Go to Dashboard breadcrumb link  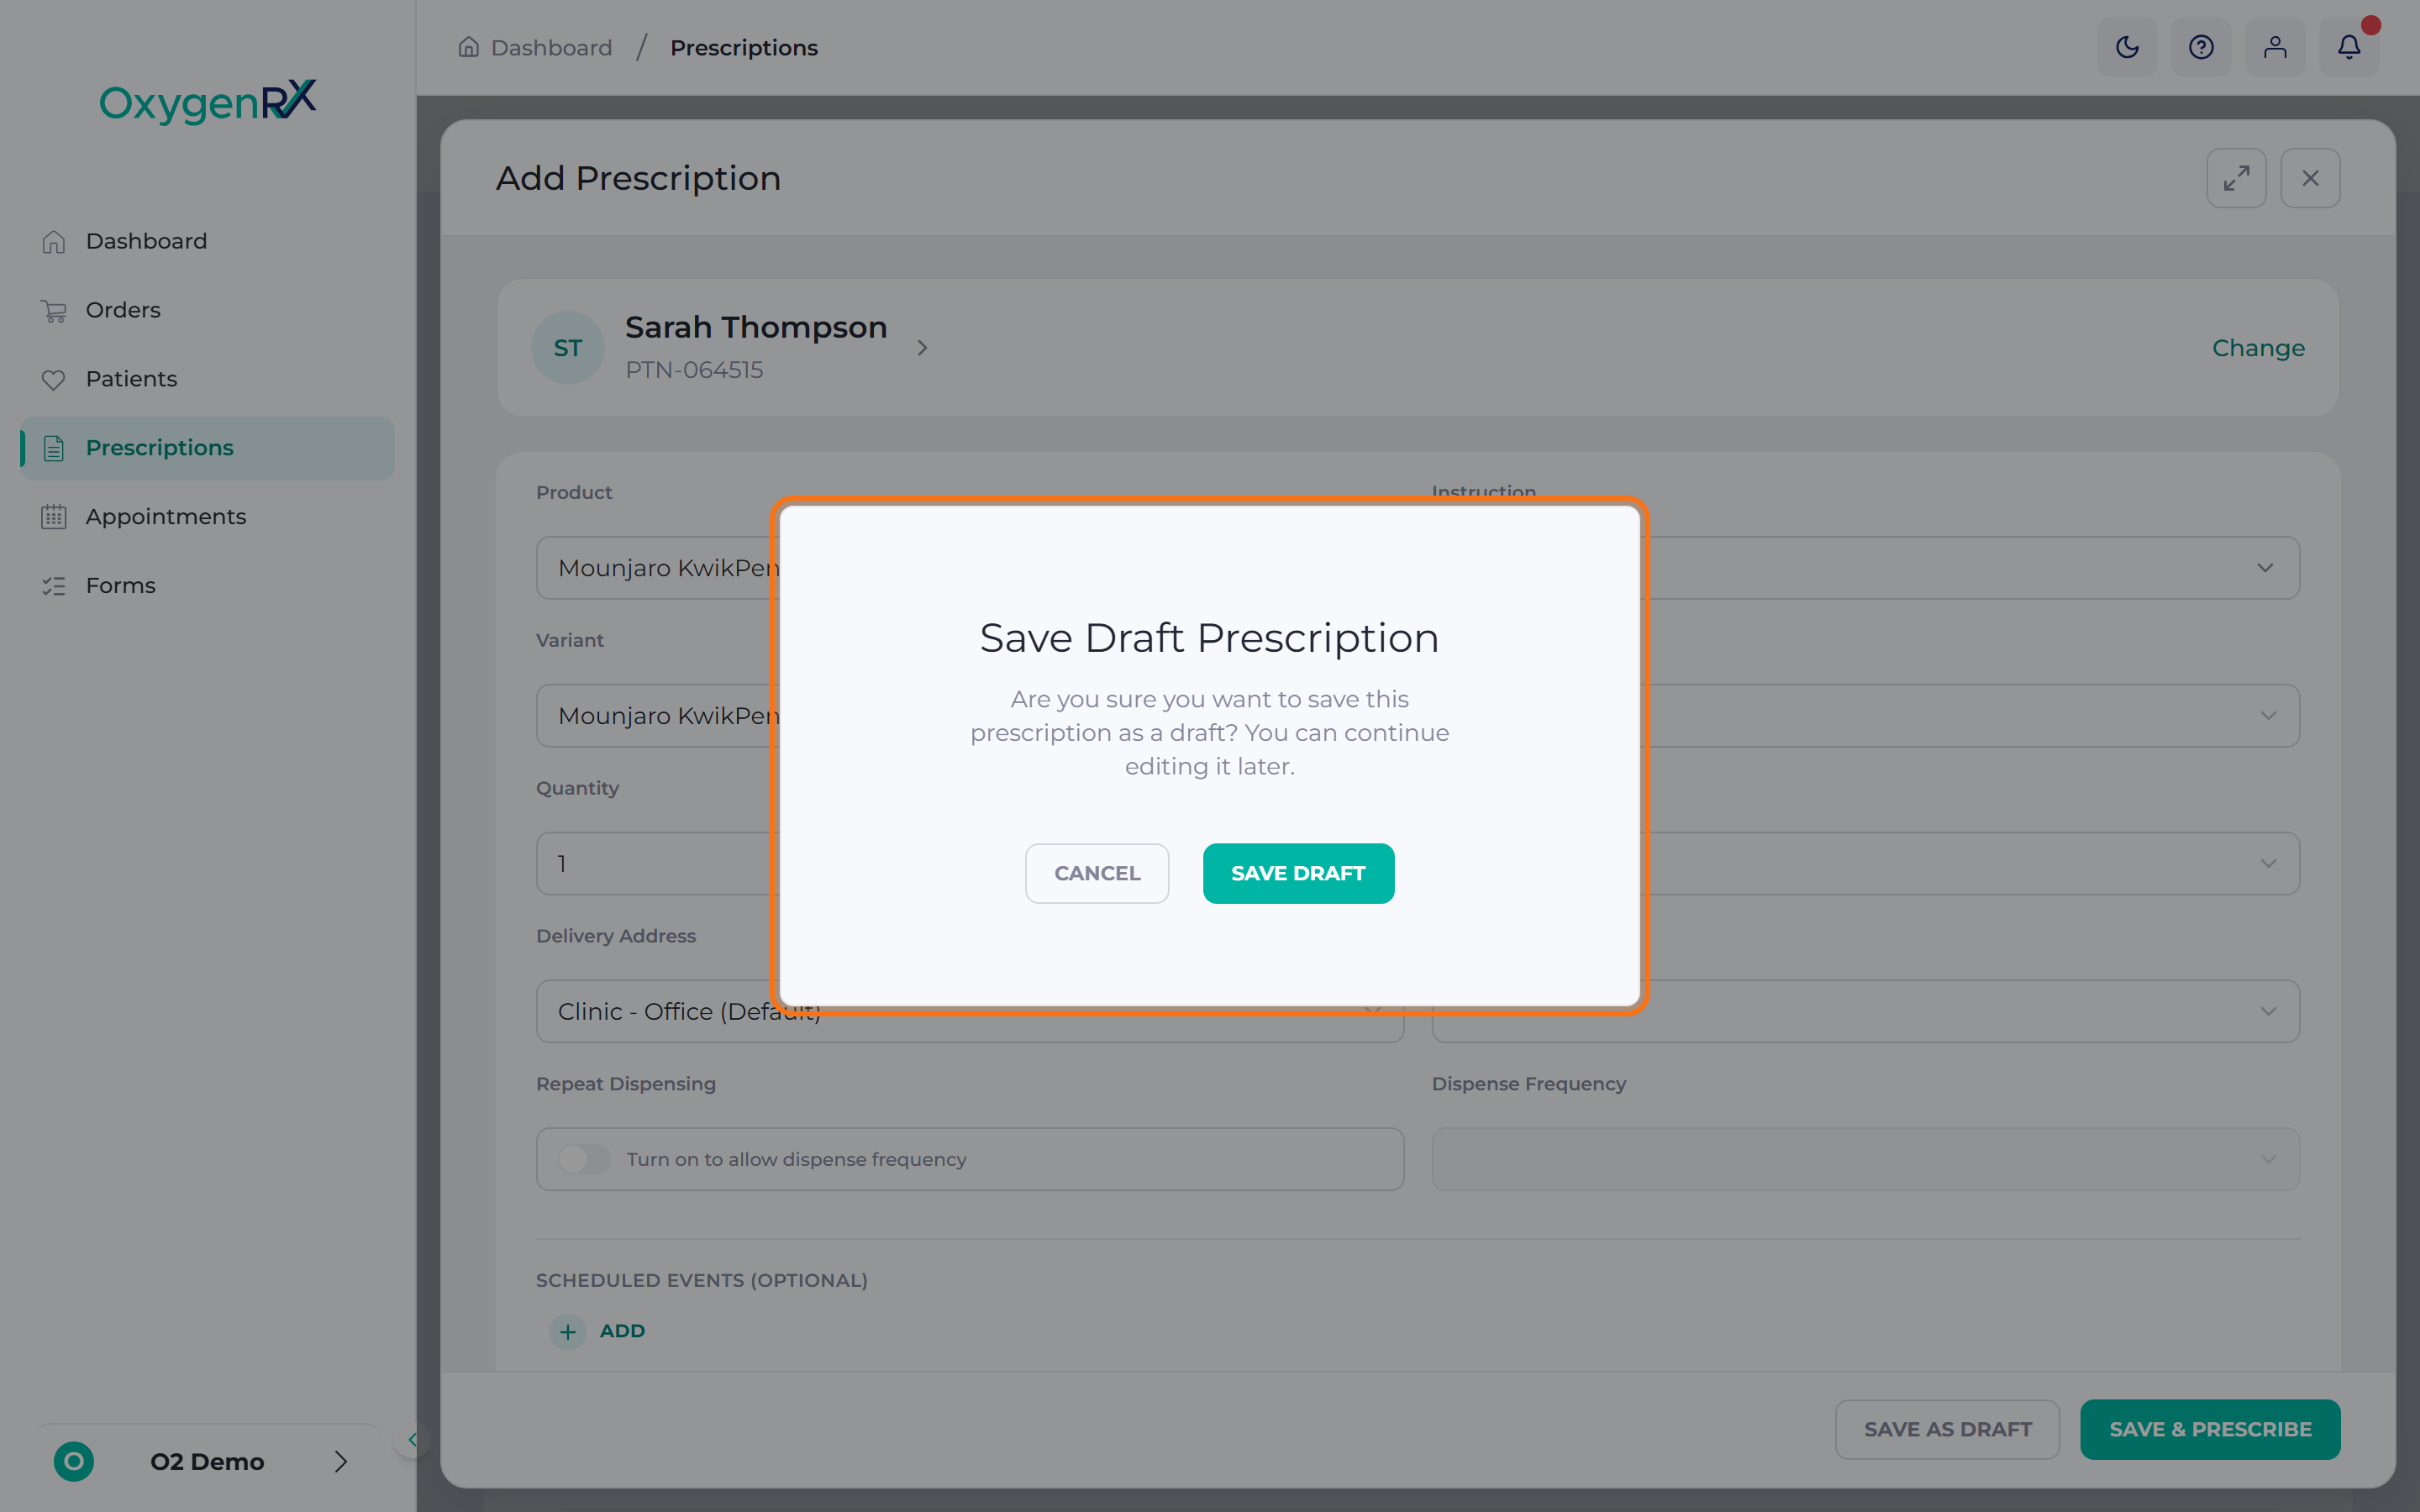pos(536,47)
